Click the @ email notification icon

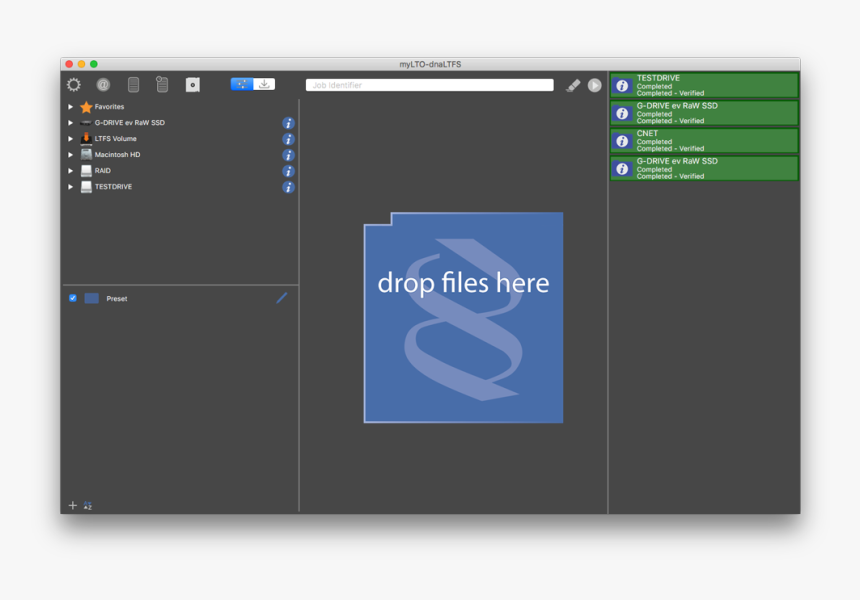click(x=103, y=85)
